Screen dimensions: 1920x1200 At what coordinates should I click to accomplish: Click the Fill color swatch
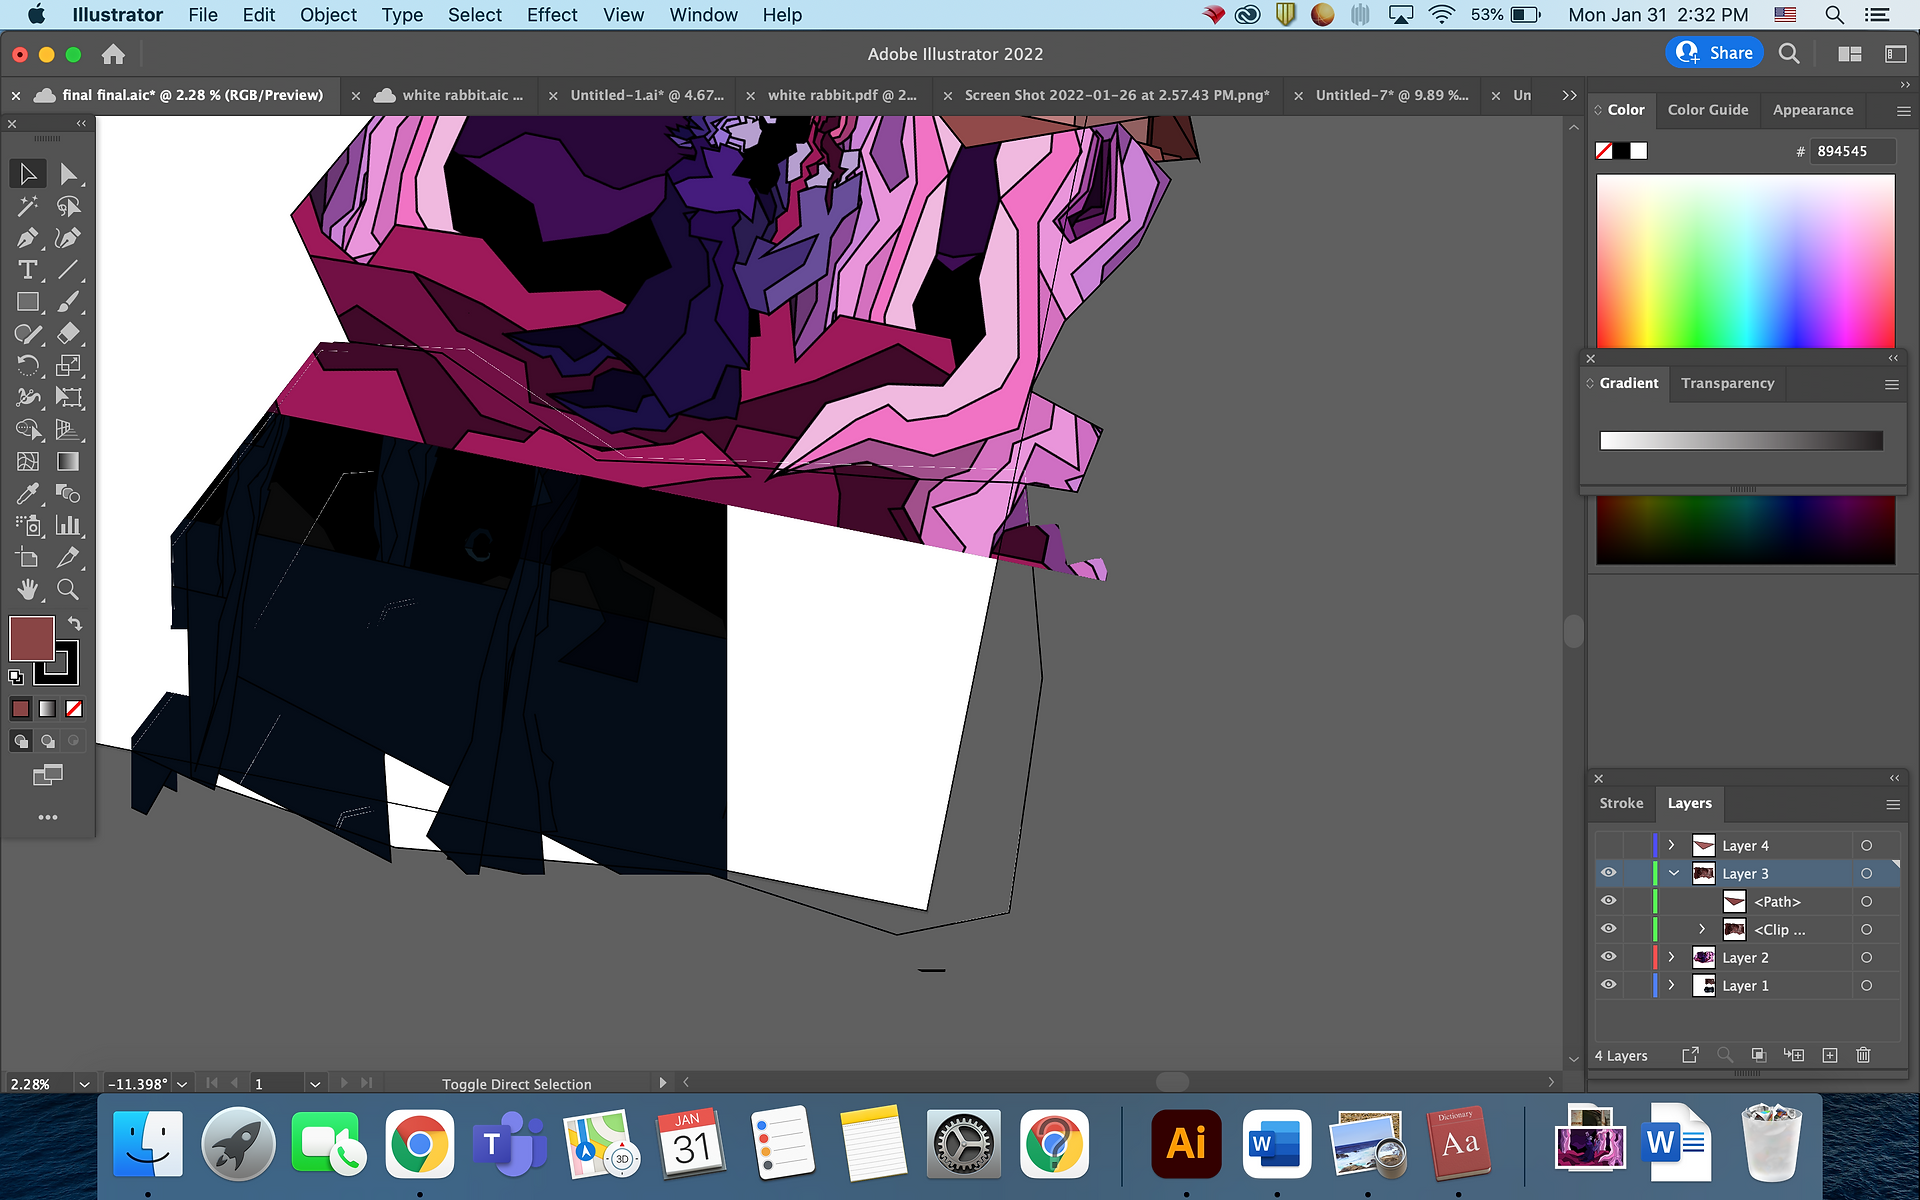point(32,639)
